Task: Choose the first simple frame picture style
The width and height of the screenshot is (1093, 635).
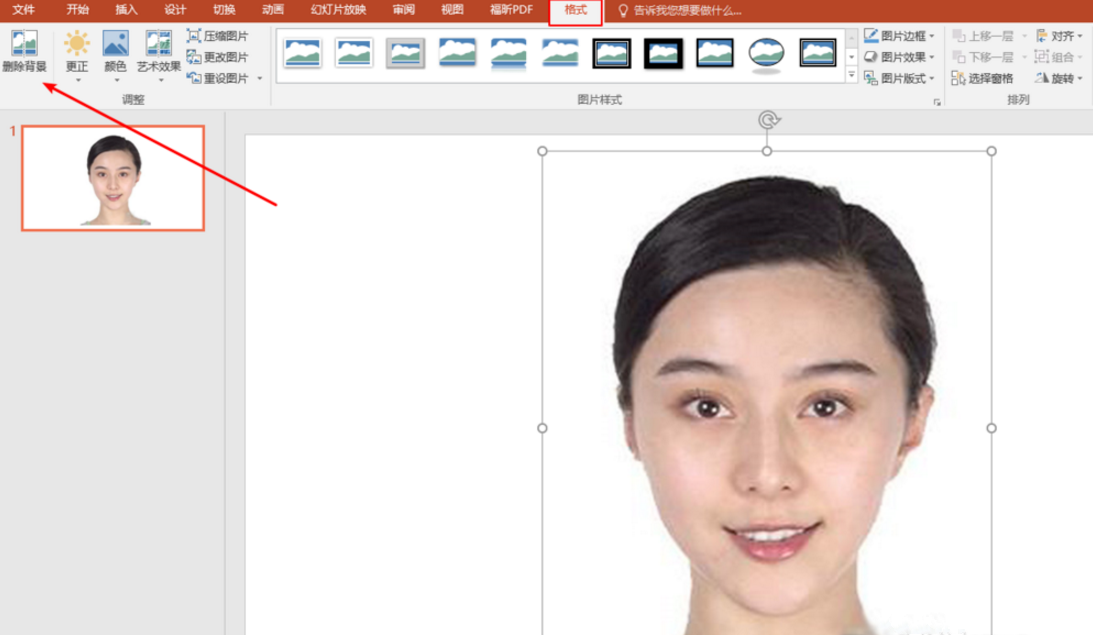Action: 303,53
